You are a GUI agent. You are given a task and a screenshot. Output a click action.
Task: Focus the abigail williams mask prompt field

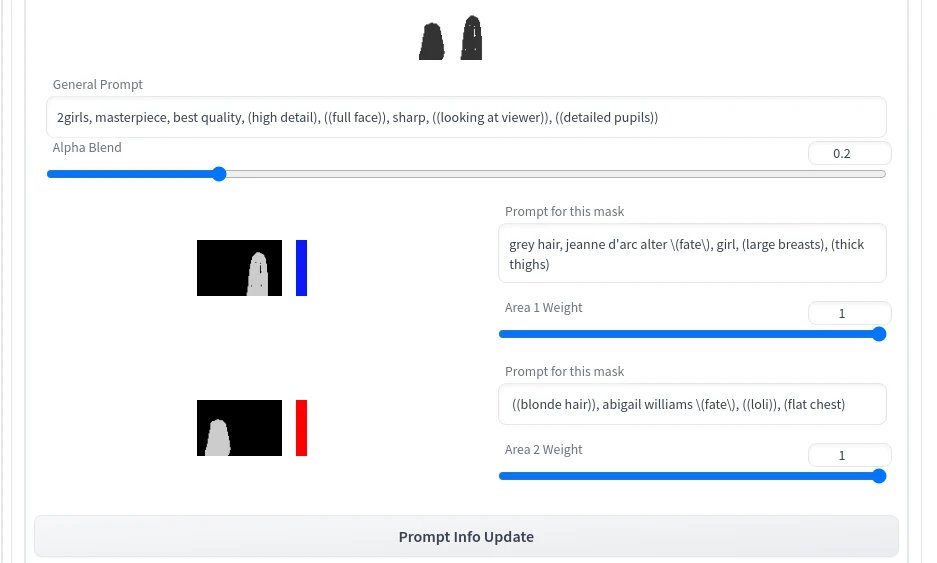692,404
